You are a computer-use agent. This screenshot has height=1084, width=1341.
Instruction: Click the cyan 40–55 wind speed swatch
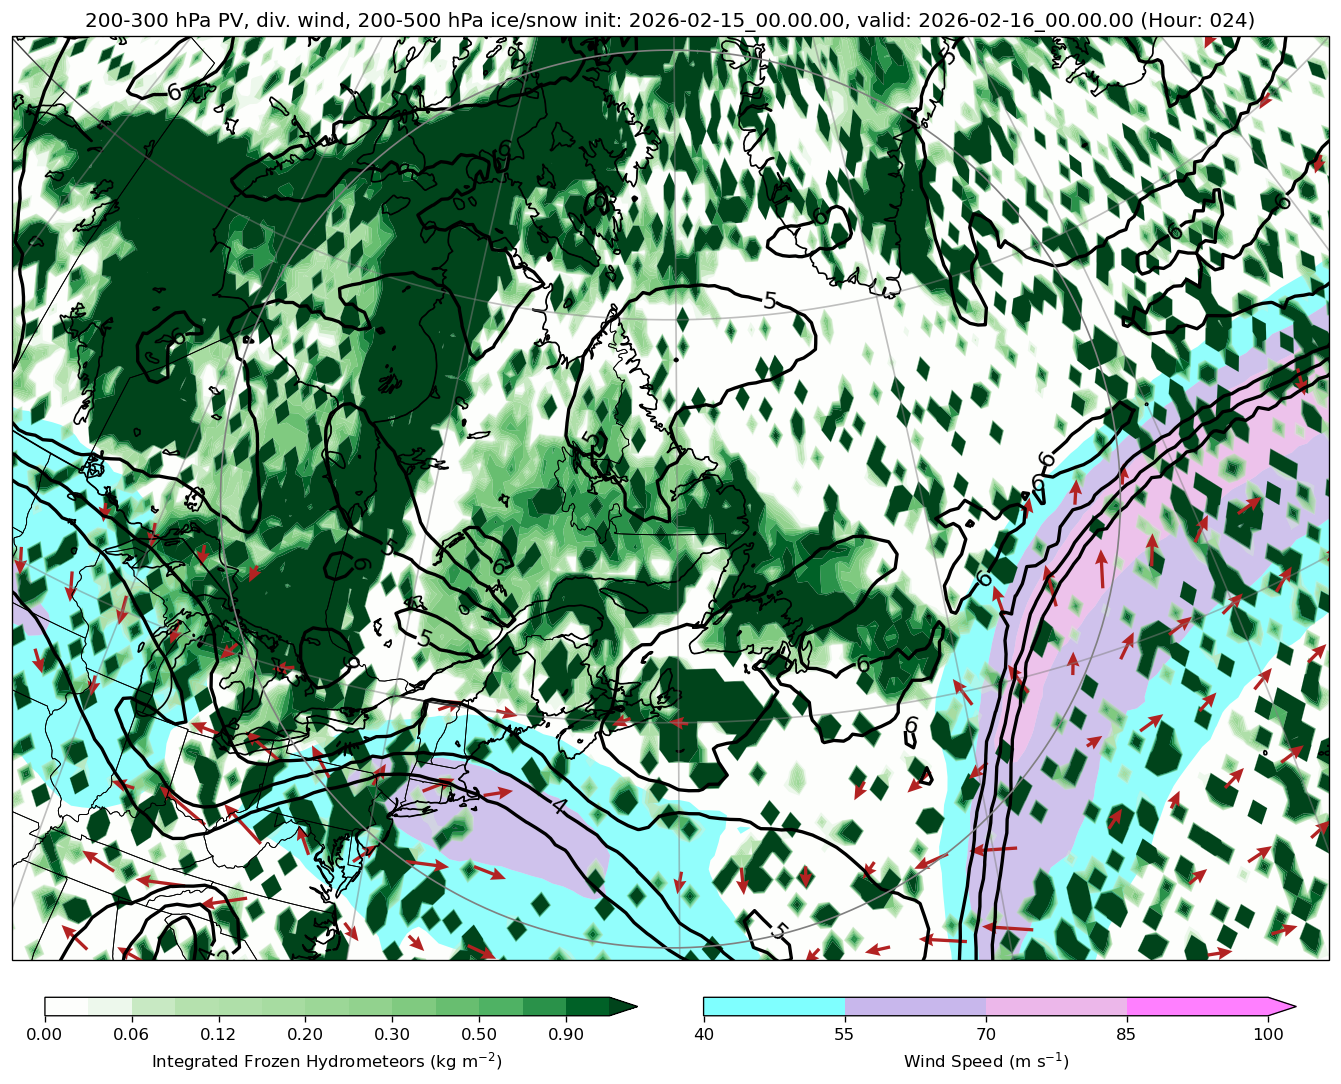[774, 1006]
